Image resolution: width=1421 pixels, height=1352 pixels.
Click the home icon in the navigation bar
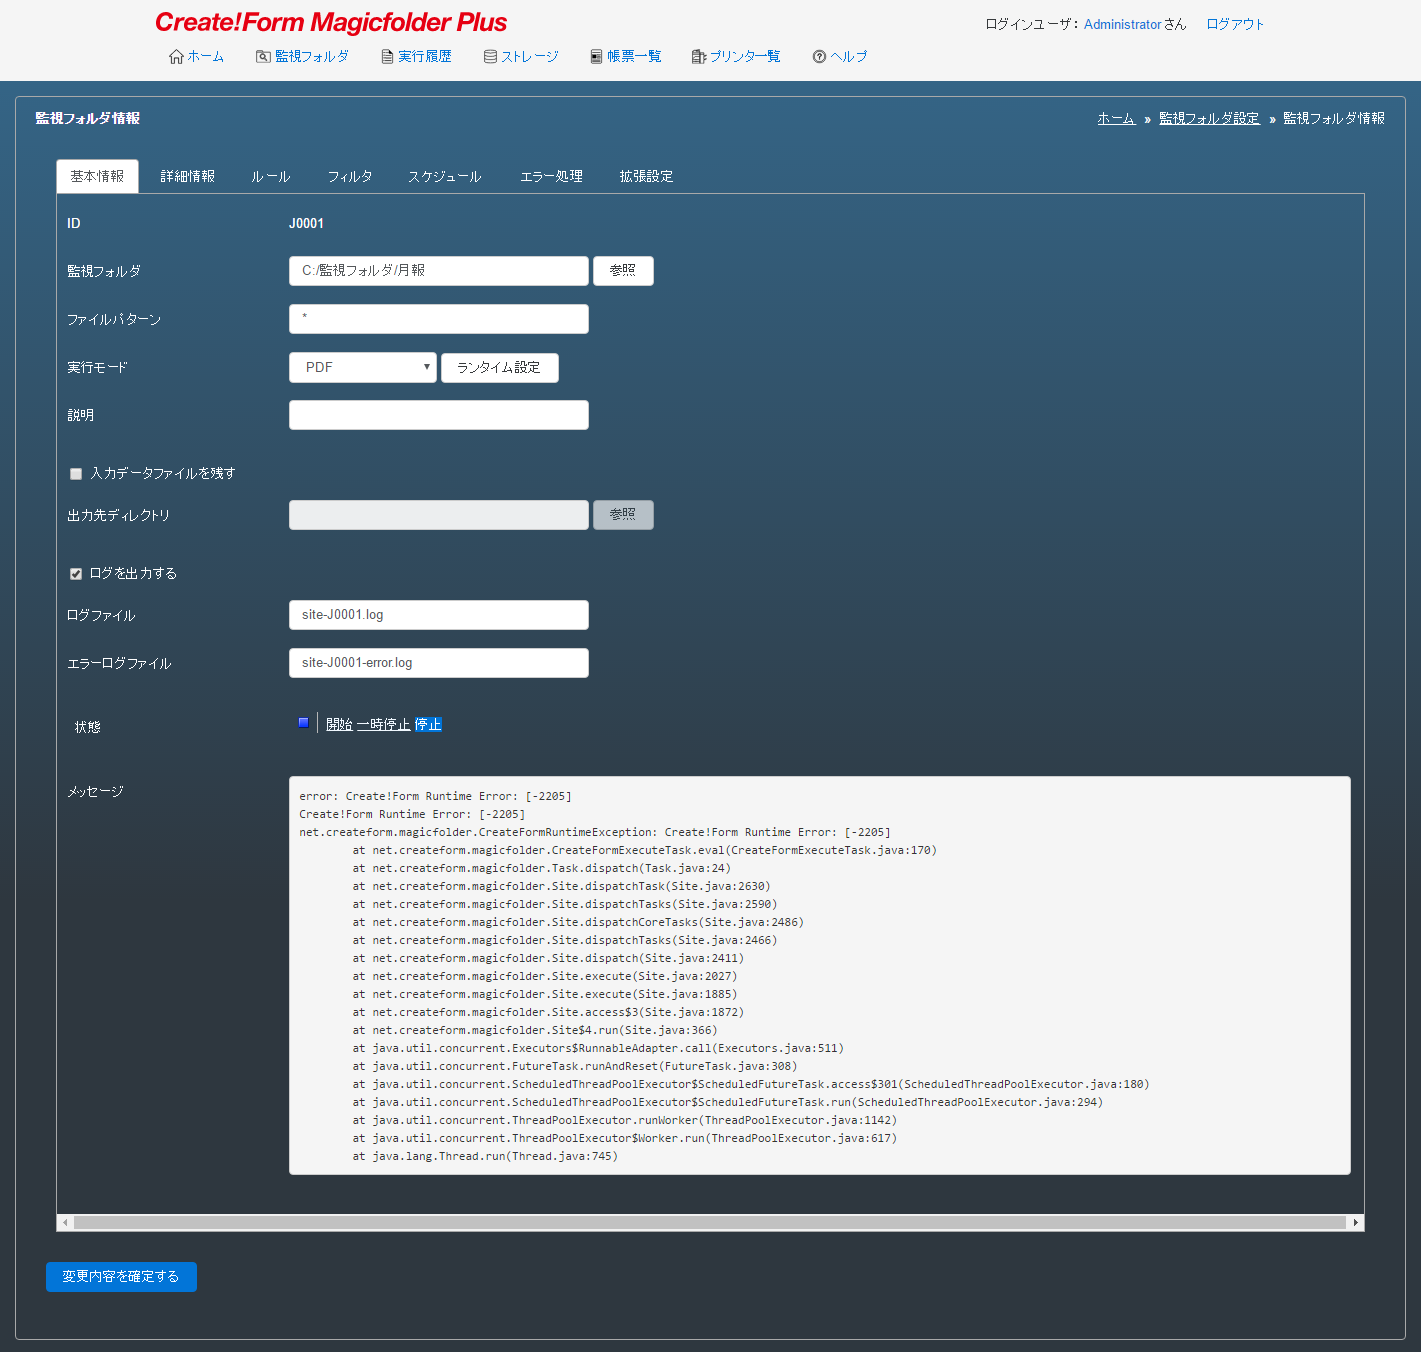(176, 57)
